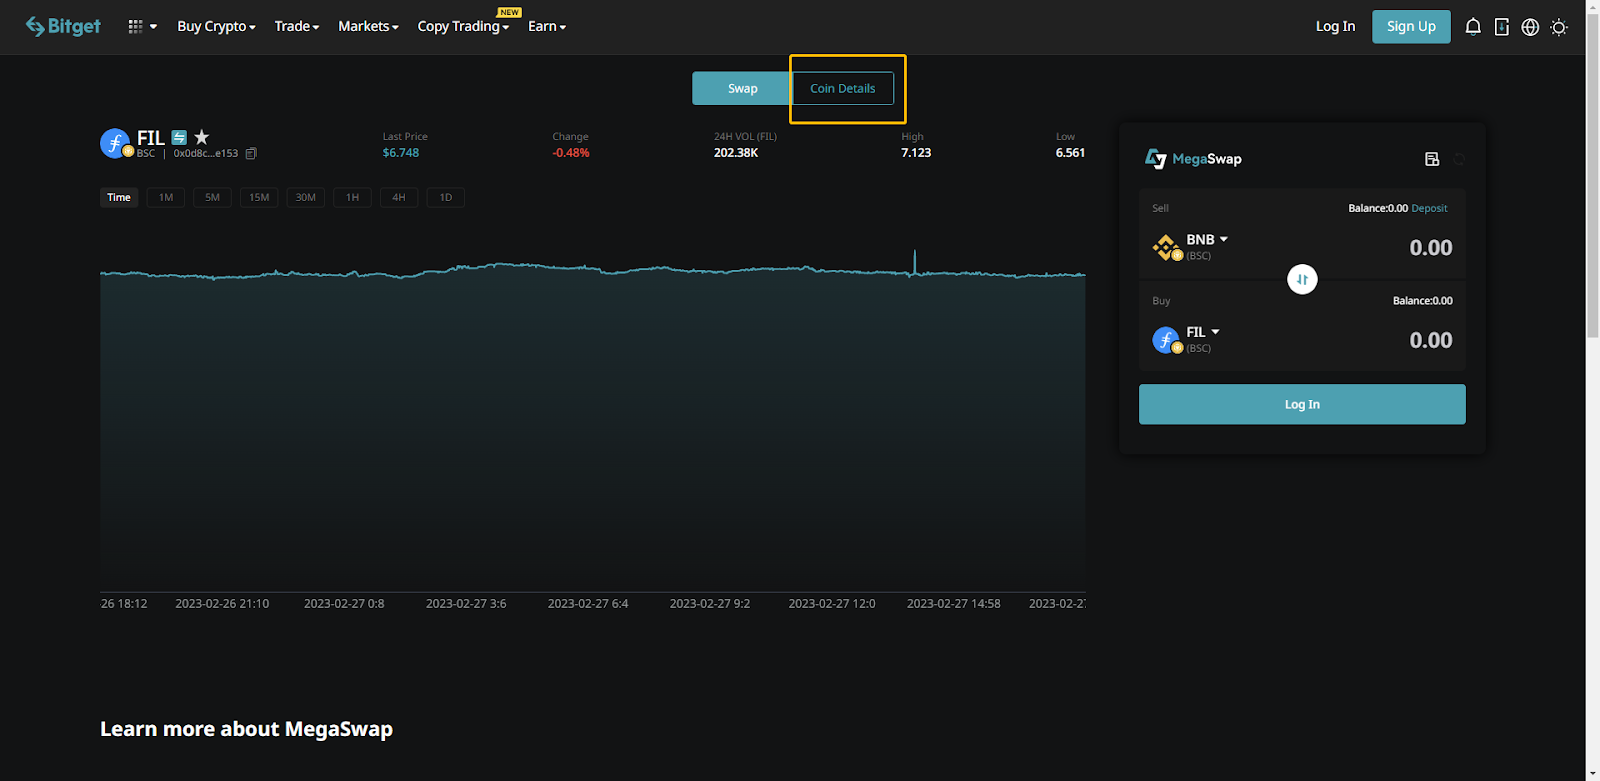Image resolution: width=1600 pixels, height=781 pixels.
Task: Select the 1H chart interval
Action: (x=352, y=198)
